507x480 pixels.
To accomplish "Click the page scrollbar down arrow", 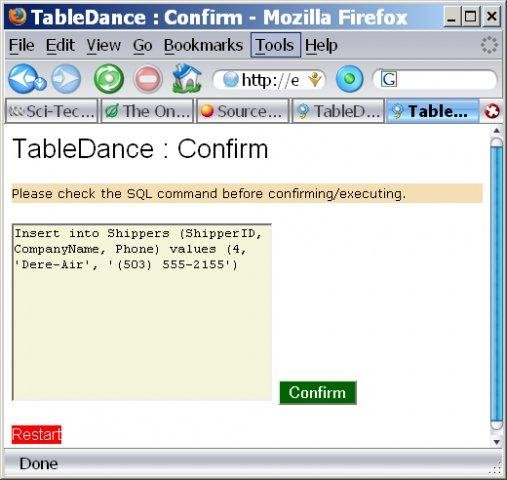I will (x=496, y=442).
